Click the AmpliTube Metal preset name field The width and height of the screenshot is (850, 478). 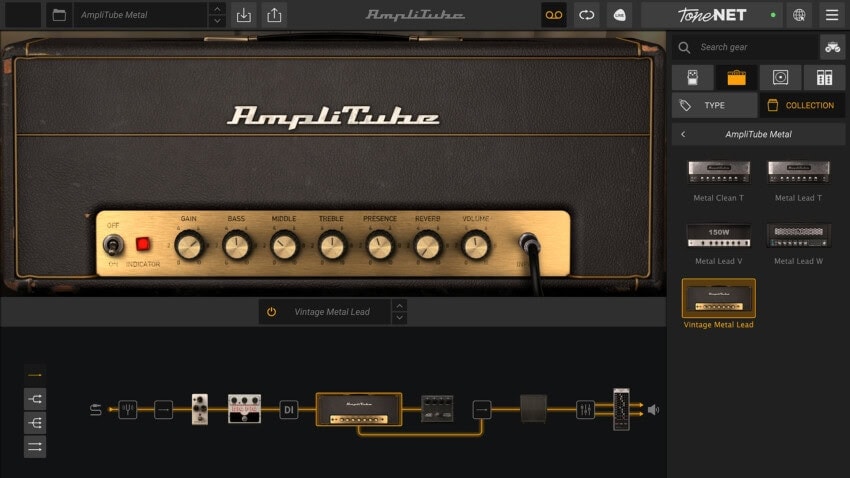pyautogui.click(x=140, y=15)
